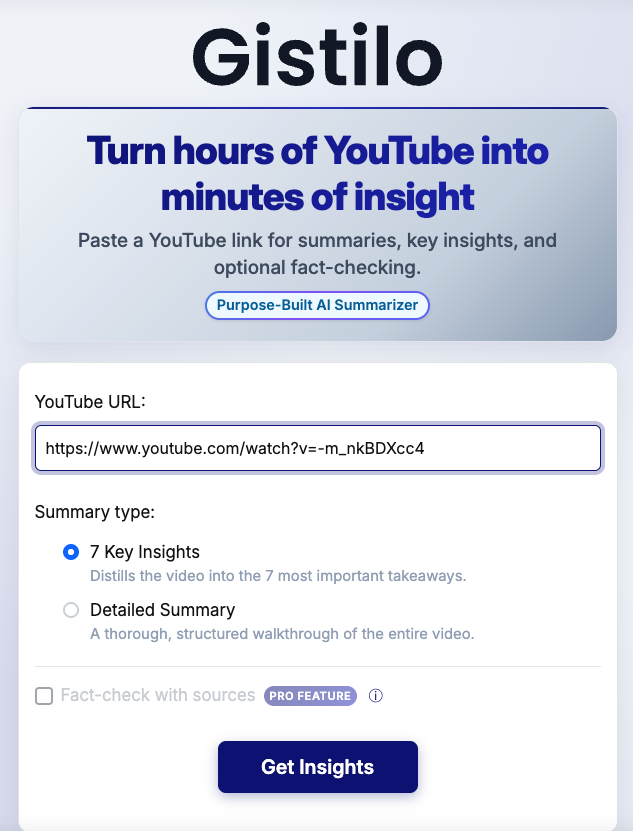This screenshot has height=831, width=633.
Task: Click the 'Paste a YouTube link' subtitle line
Action: 317,241
